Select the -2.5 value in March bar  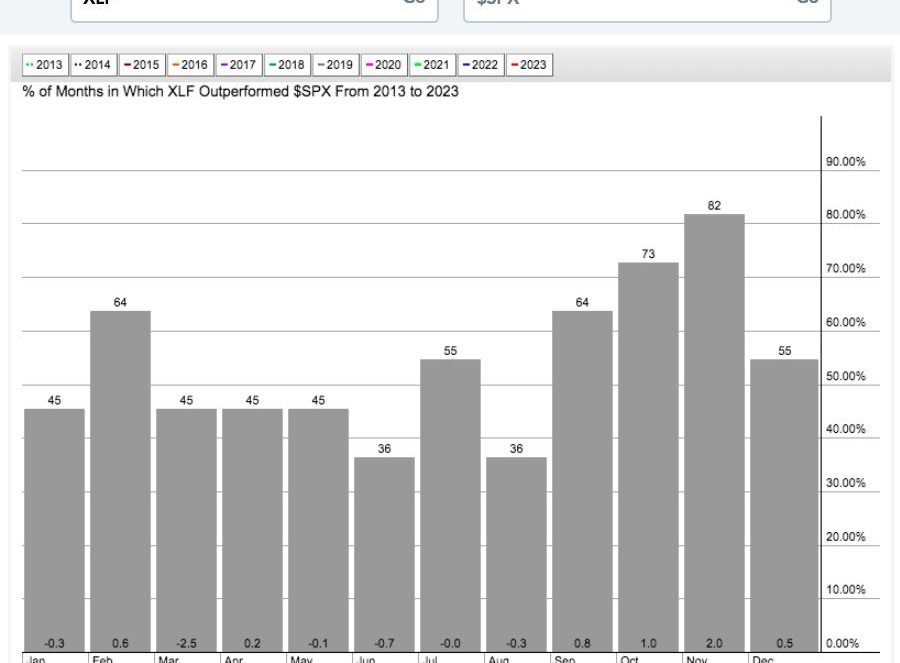[x=187, y=643]
